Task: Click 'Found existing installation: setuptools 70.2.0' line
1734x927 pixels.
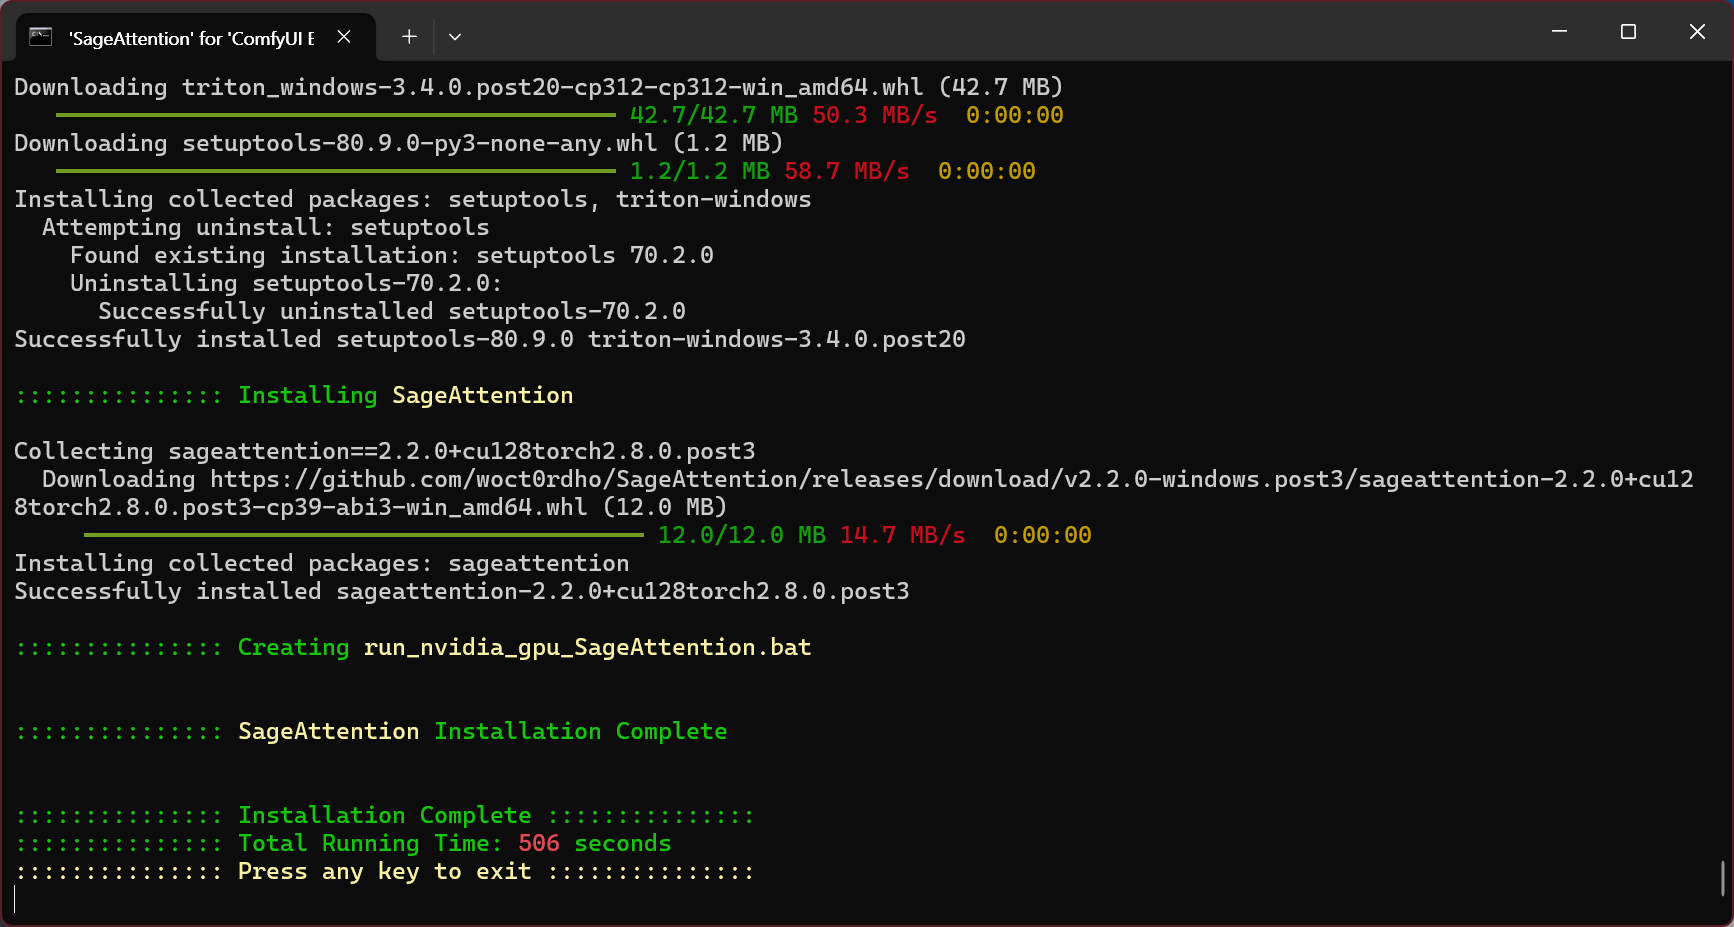Action: tap(391, 255)
